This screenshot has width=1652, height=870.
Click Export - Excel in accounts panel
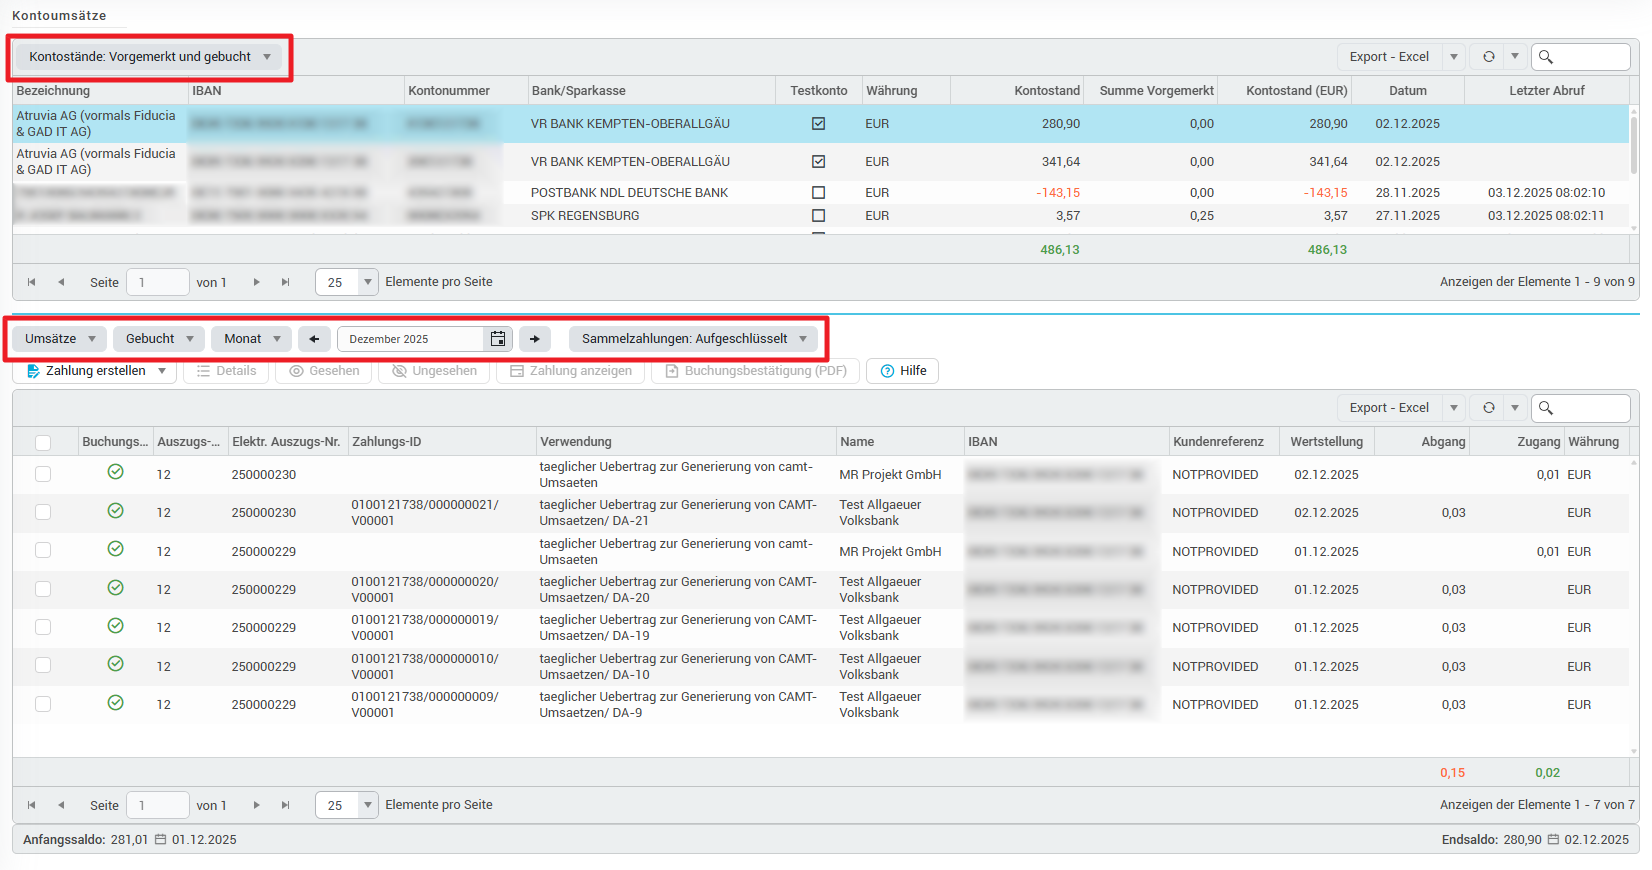(1388, 57)
